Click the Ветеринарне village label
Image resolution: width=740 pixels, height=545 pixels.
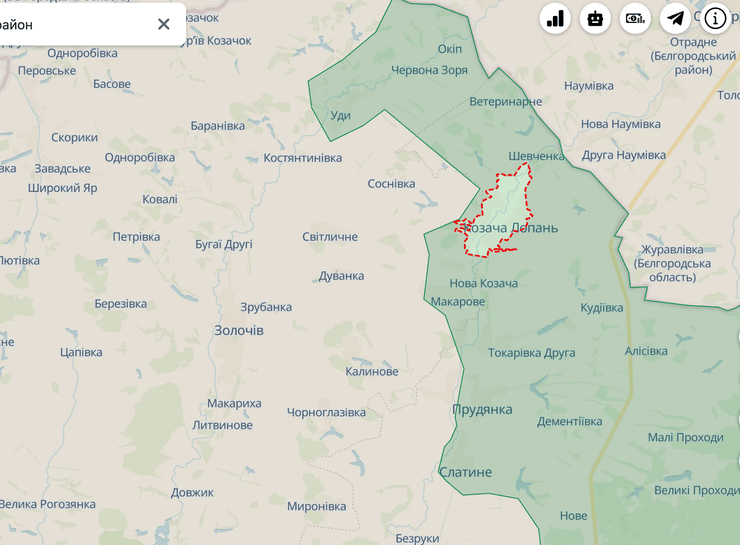pyautogui.click(x=506, y=102)
